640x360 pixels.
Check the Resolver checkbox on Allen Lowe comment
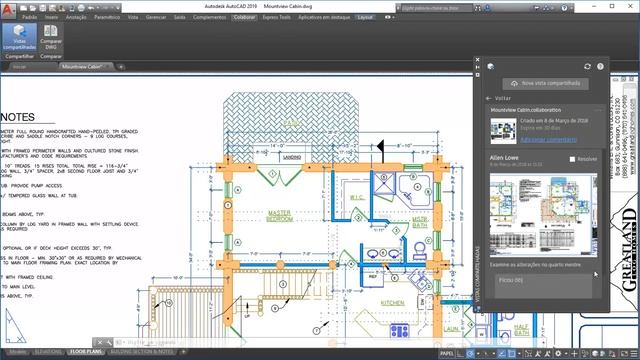572,159
